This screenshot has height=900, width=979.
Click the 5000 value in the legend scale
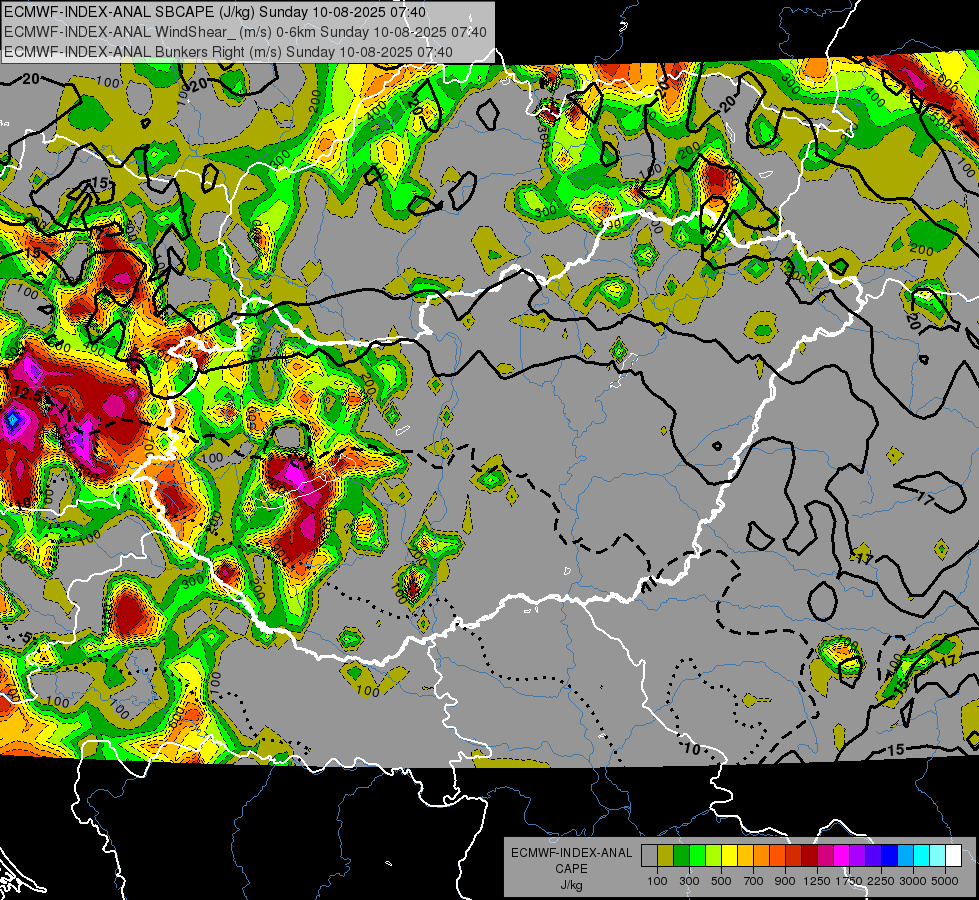tap(945, 881)
